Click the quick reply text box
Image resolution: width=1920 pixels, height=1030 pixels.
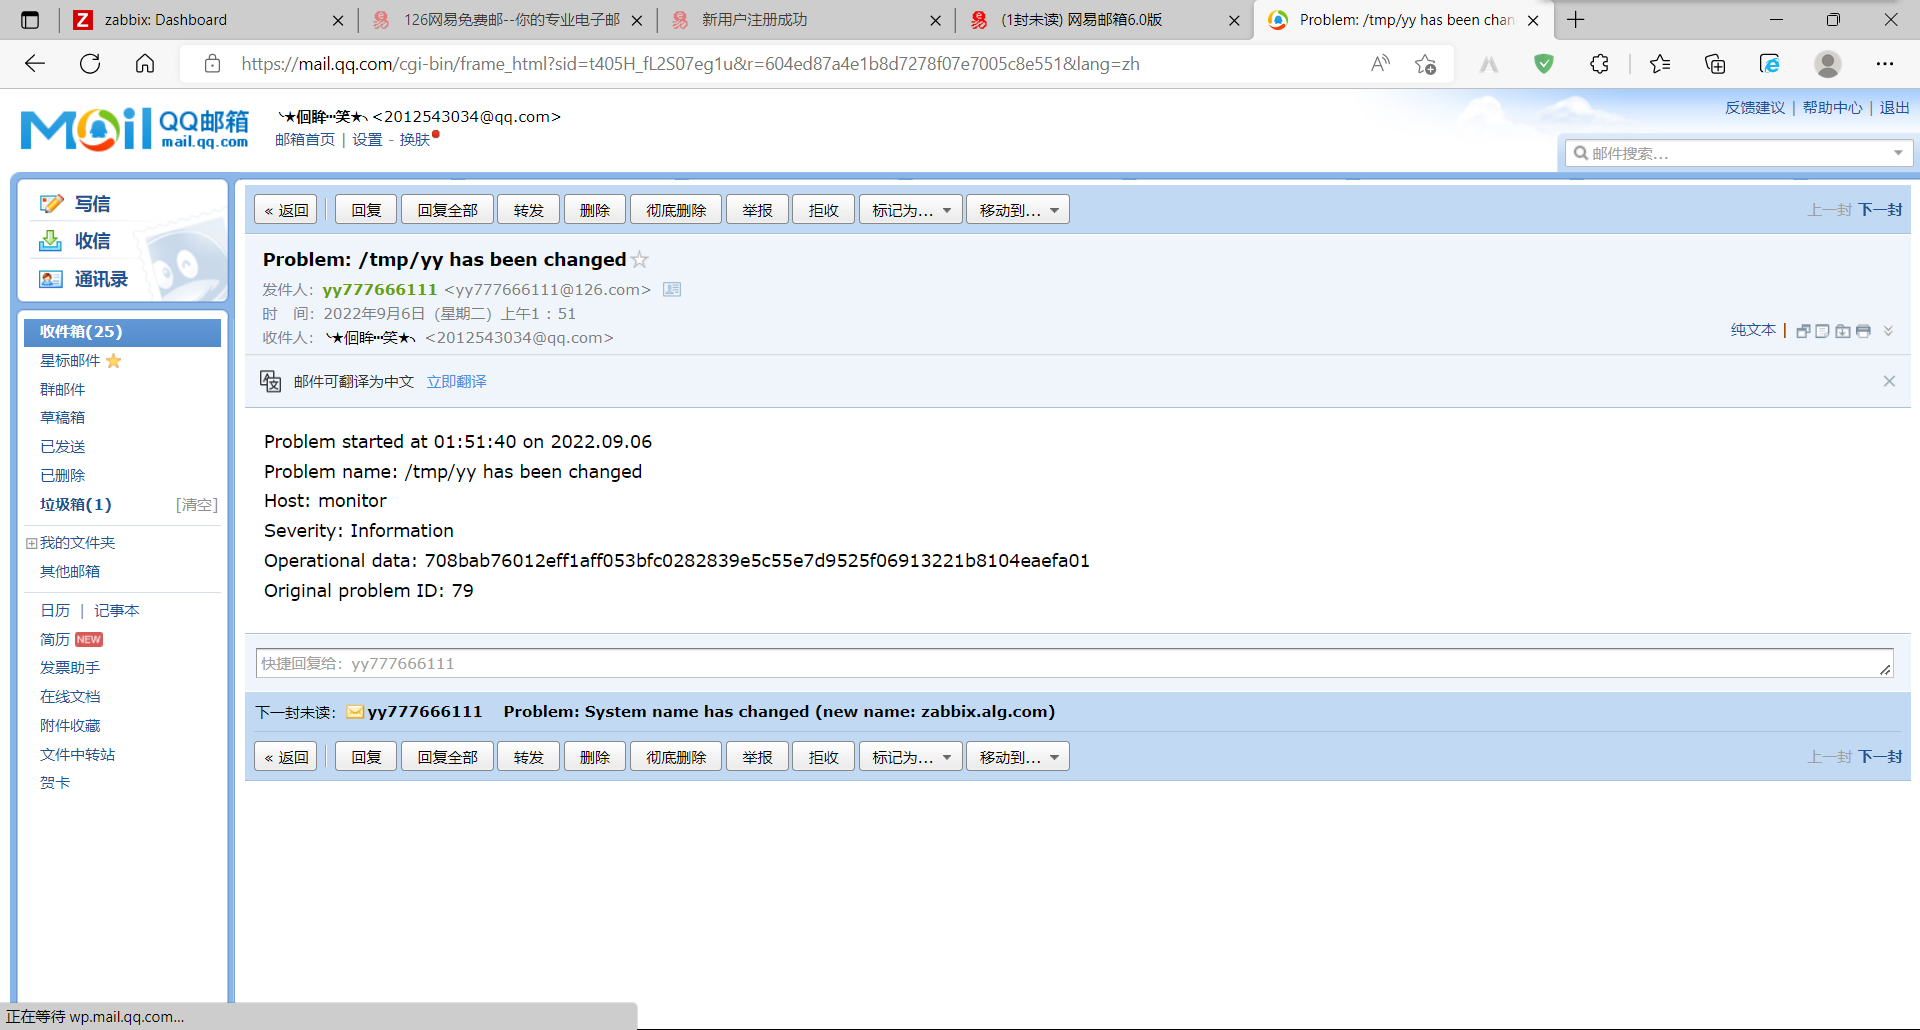coord(1074,663)
